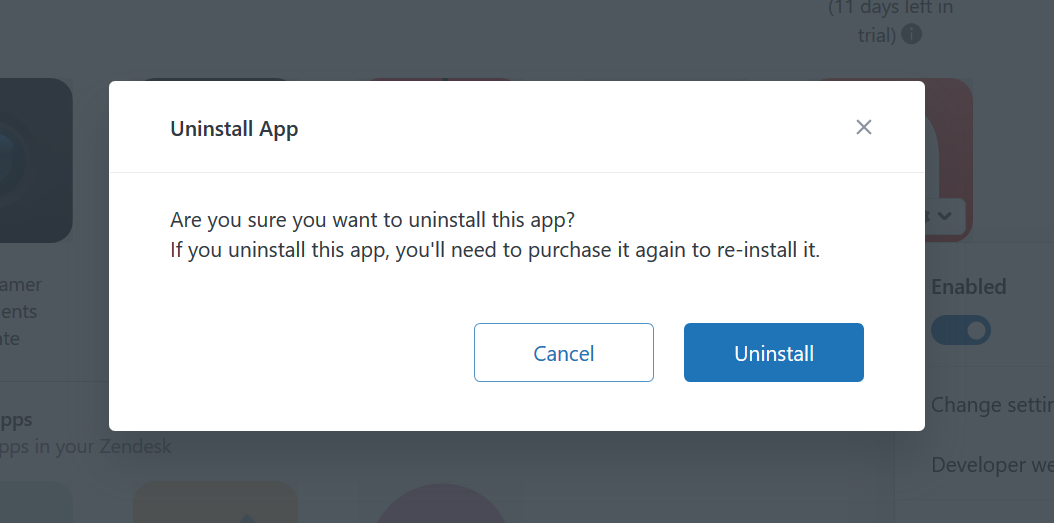Open the trial info icon tooltip
This screenshot has height=523, width=1054.
911,34
